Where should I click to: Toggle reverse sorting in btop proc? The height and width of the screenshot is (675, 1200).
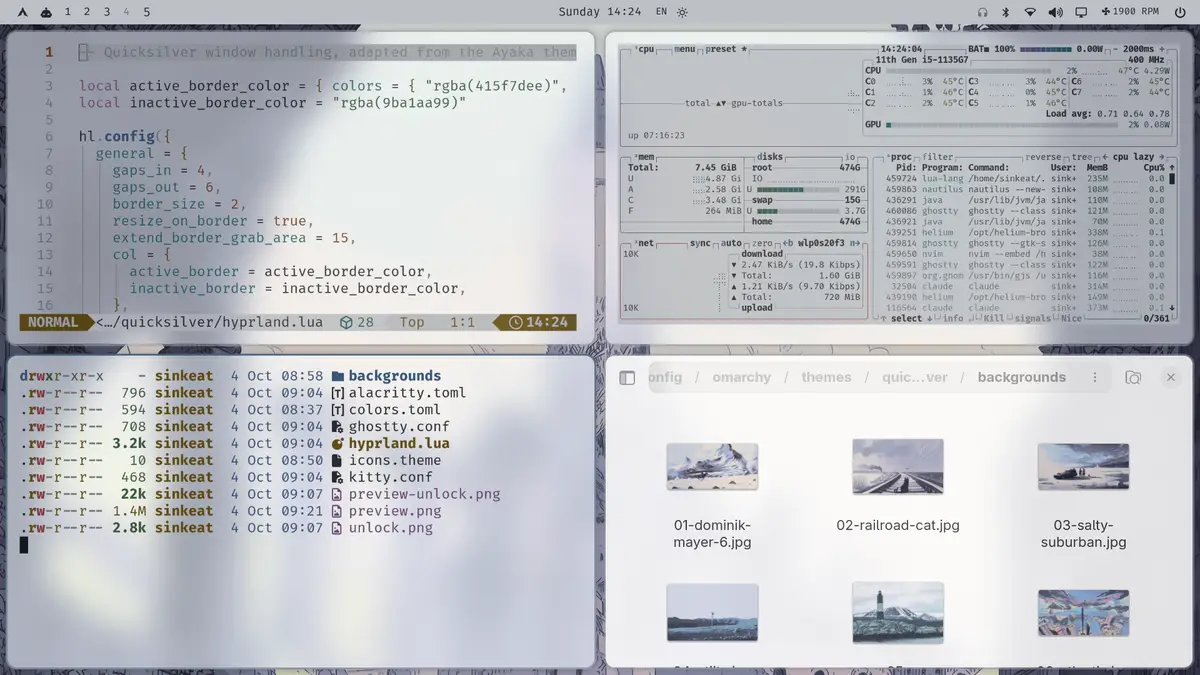pos(1043,157)
